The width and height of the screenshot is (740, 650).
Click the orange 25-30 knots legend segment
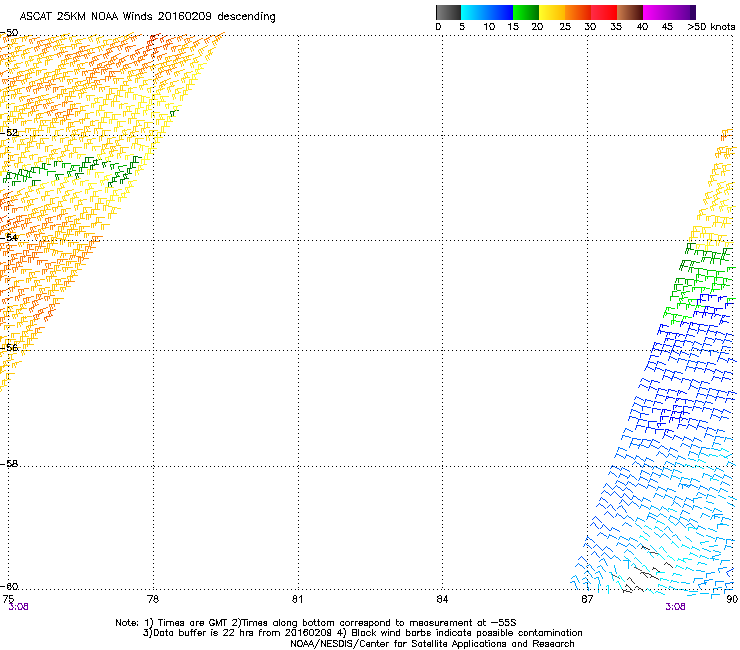click(x=578, y=12)
